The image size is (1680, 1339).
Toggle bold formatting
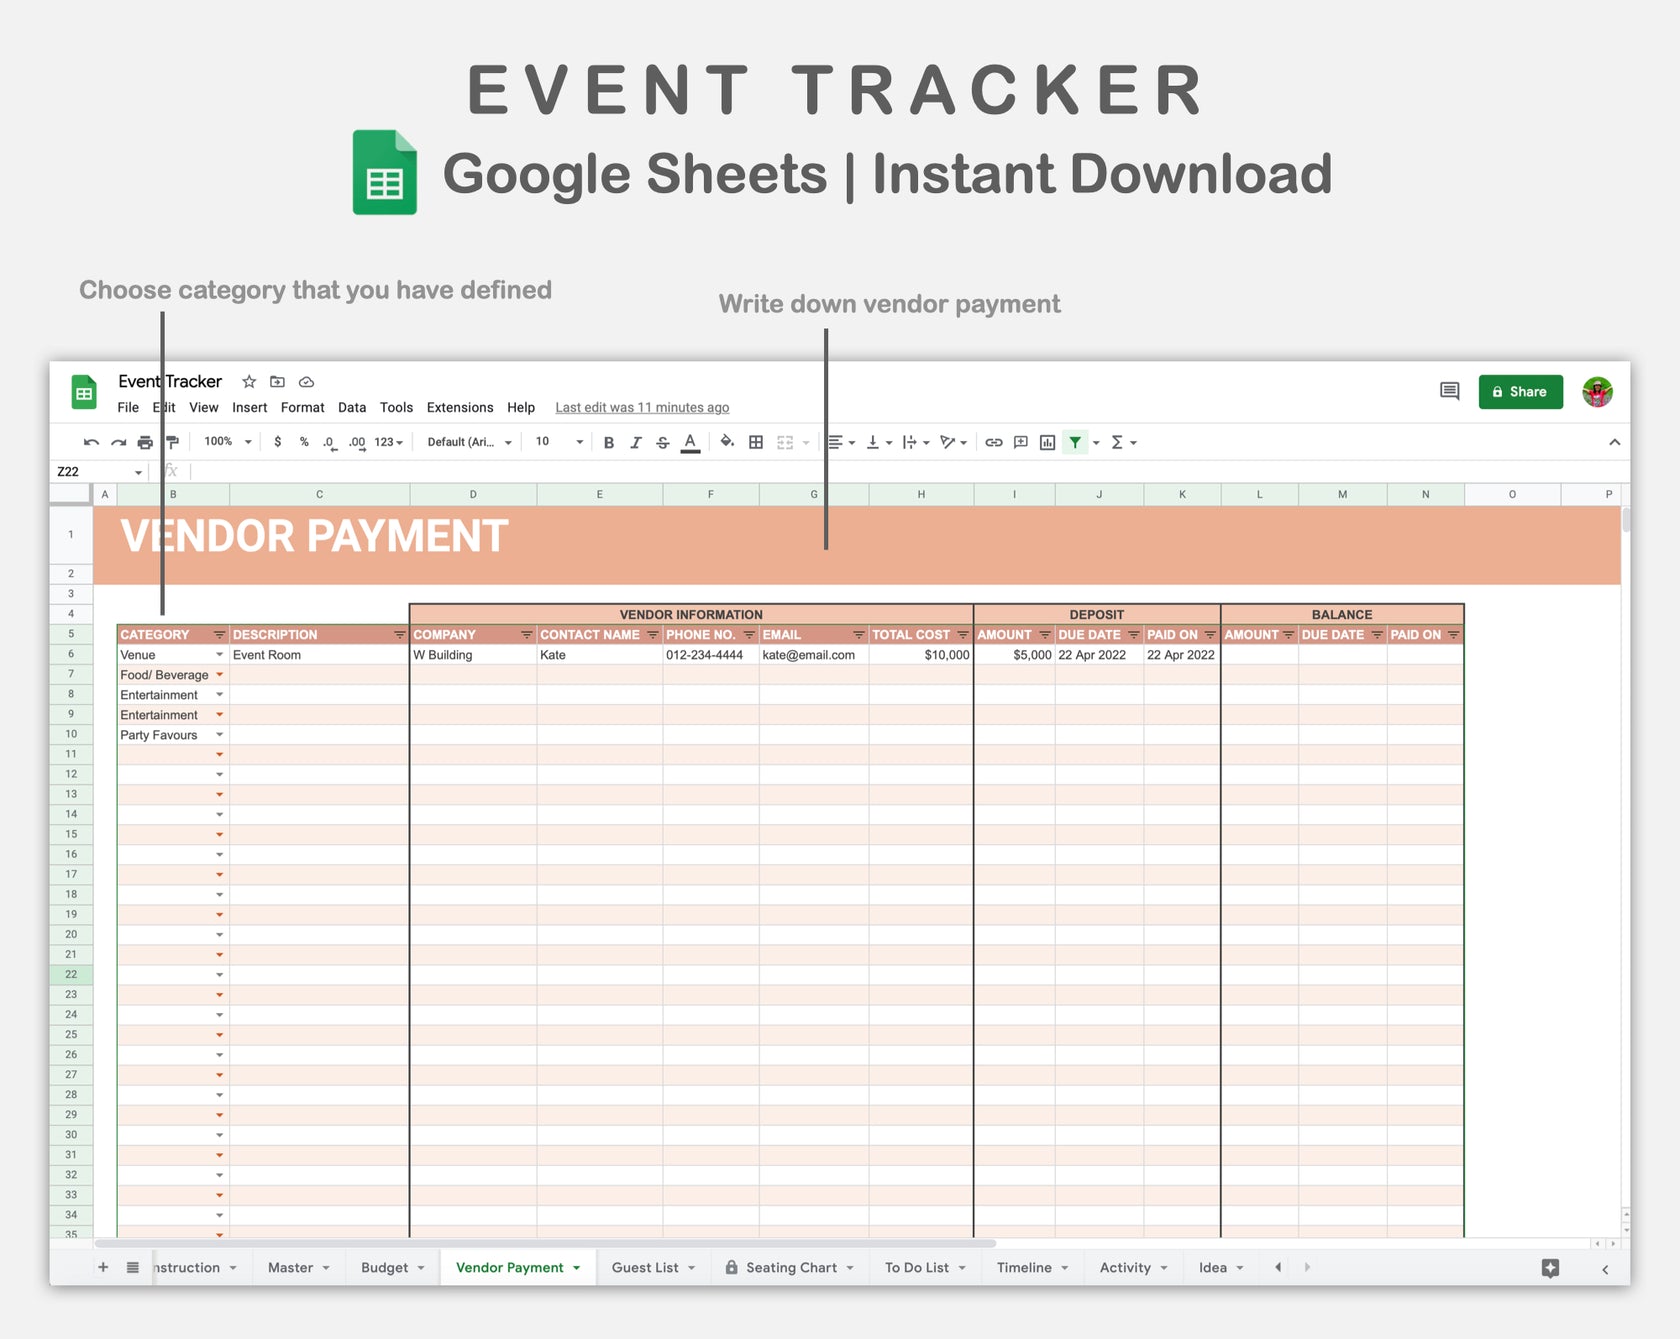click(x=608, y=441)
